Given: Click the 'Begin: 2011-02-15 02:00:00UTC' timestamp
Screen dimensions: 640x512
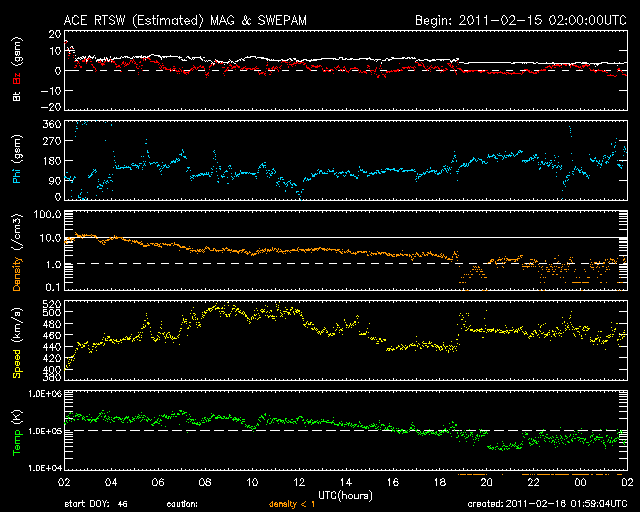Looking at the screenshot, I should click(521, 20).
